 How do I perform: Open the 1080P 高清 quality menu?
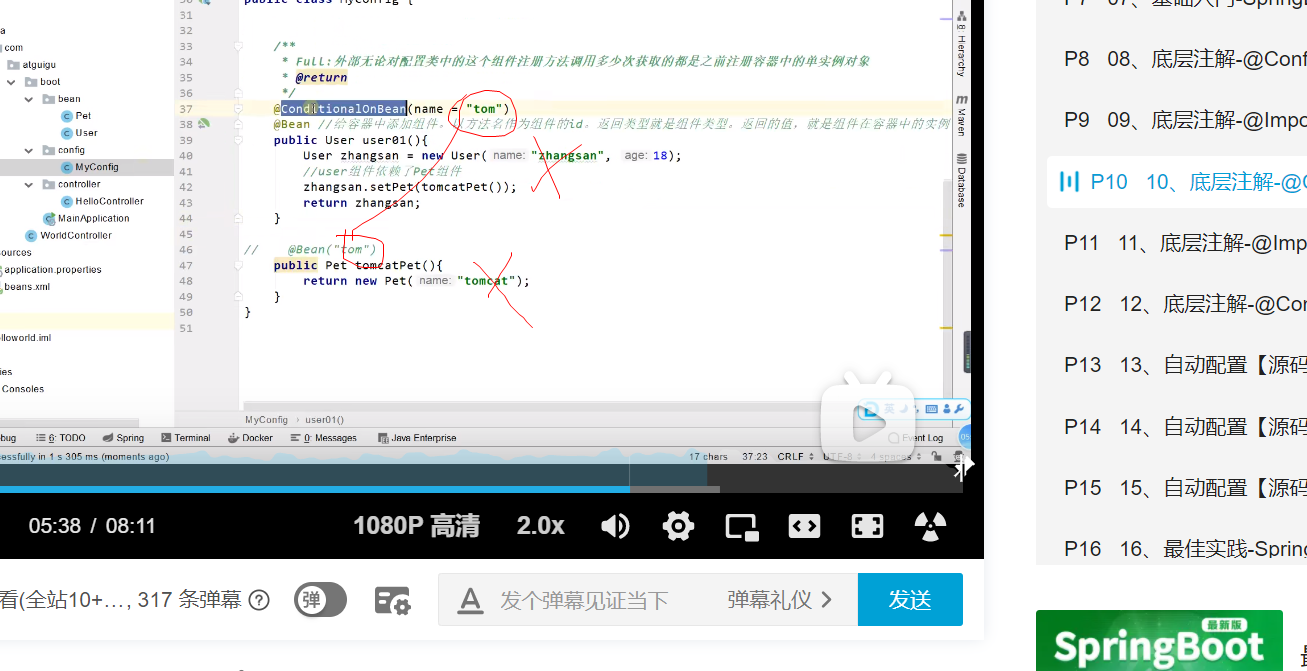416,526
